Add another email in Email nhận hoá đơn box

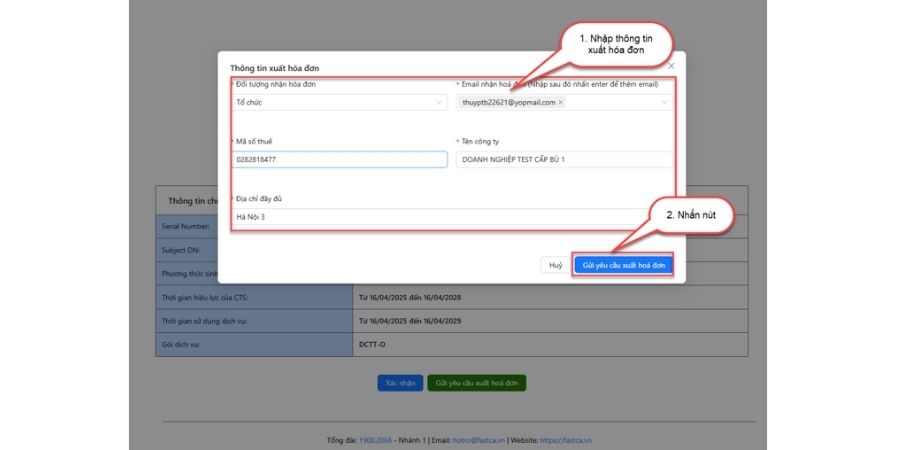pos(613,102)
